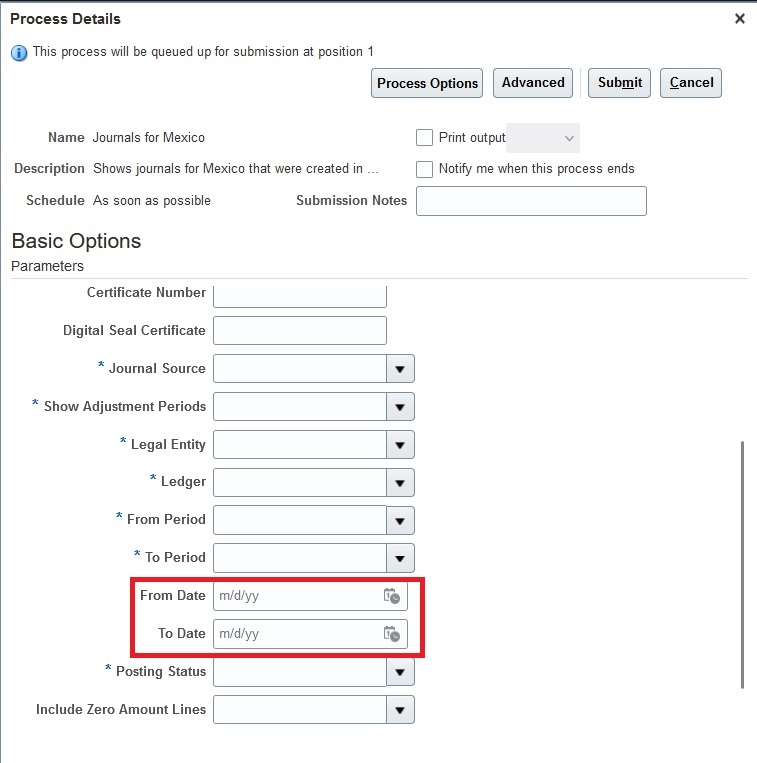757x763 pixels.
Task: Click the parameters panel vertical scrollbar
Action: click(x=742, y=564)
